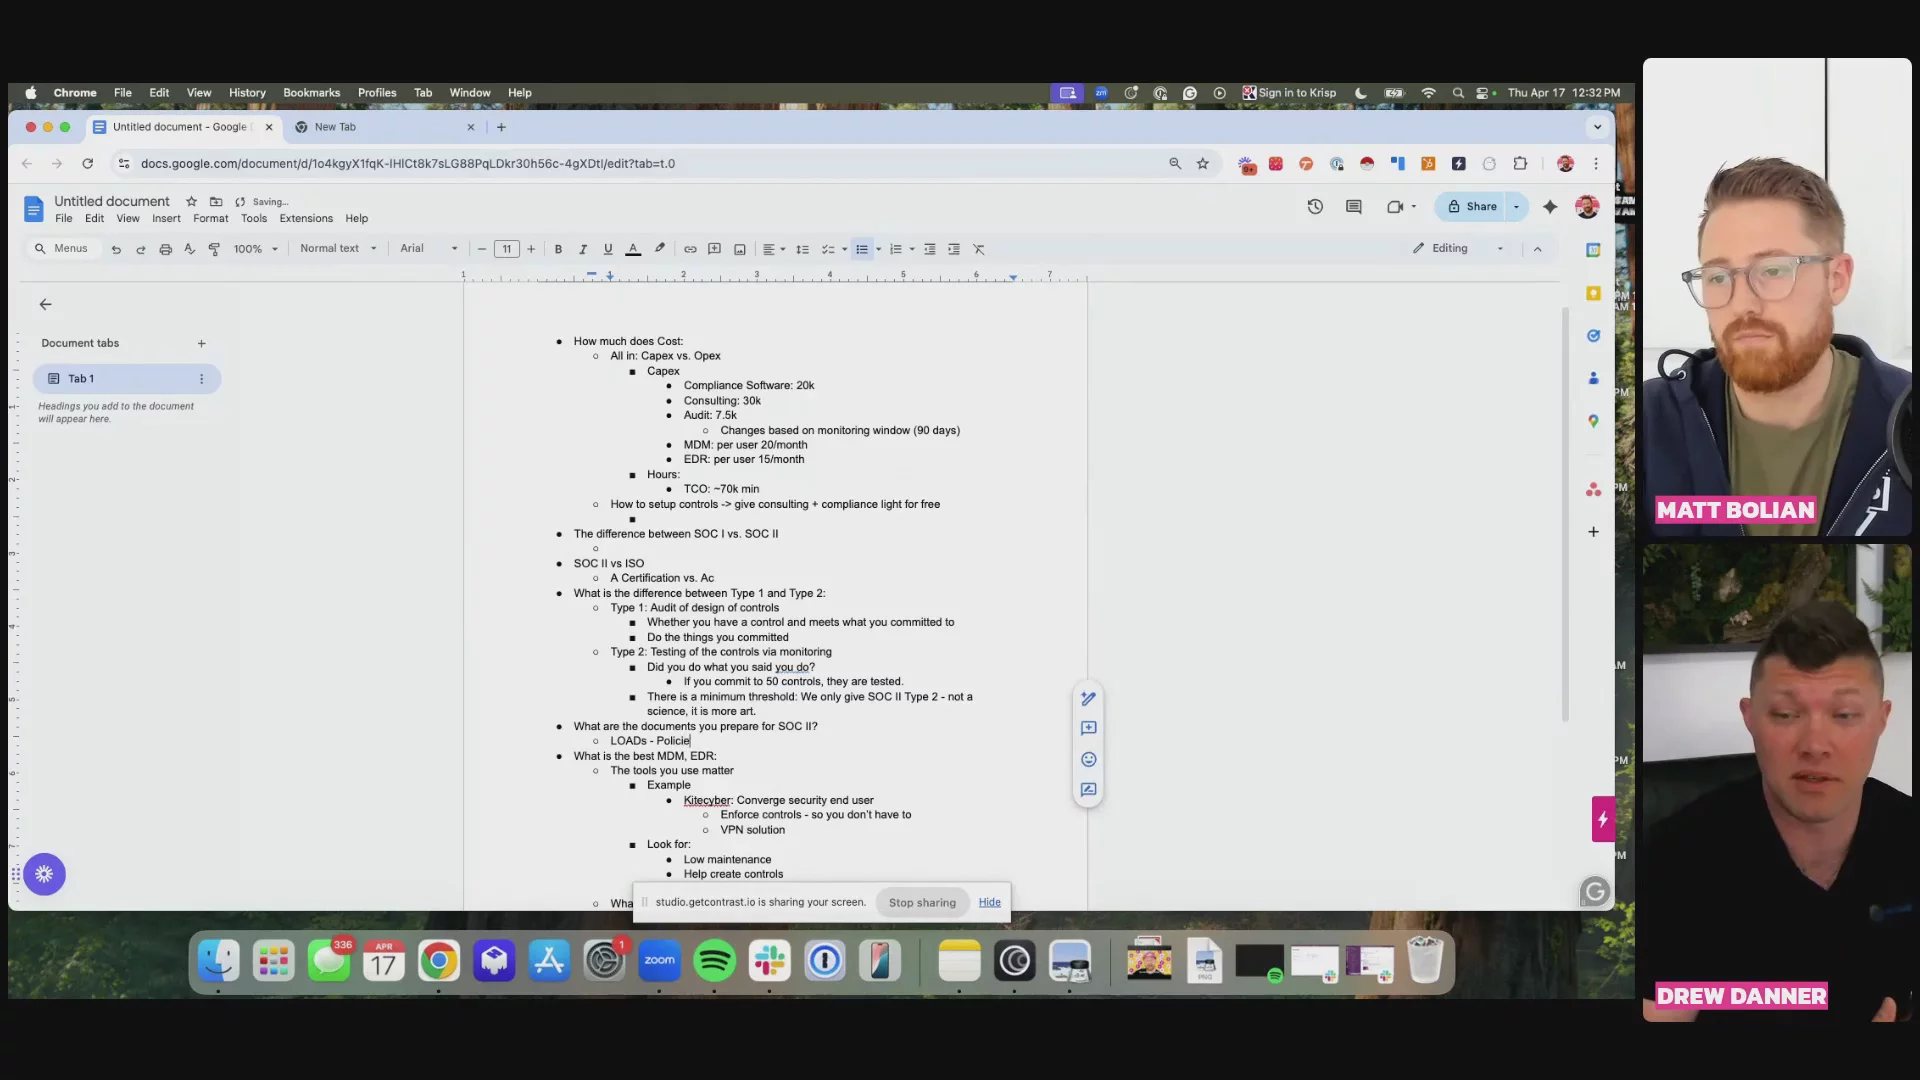Viewport: 1920px width, 1080px height.
Task: Open Gemini sparkle assistant
Action: point(1550,207)
